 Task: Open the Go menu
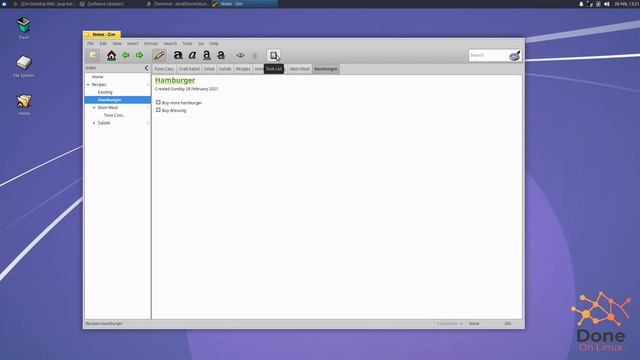pyautogui.click(x=201, y=43)
